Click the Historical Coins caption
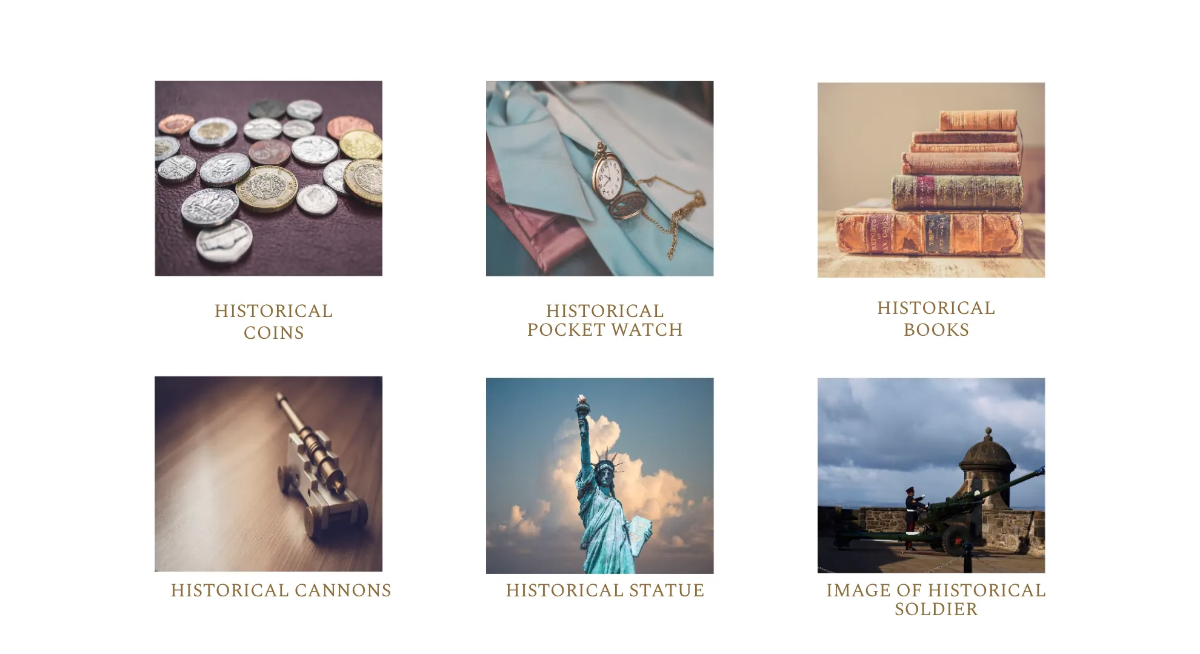 (x=273, y=322)
